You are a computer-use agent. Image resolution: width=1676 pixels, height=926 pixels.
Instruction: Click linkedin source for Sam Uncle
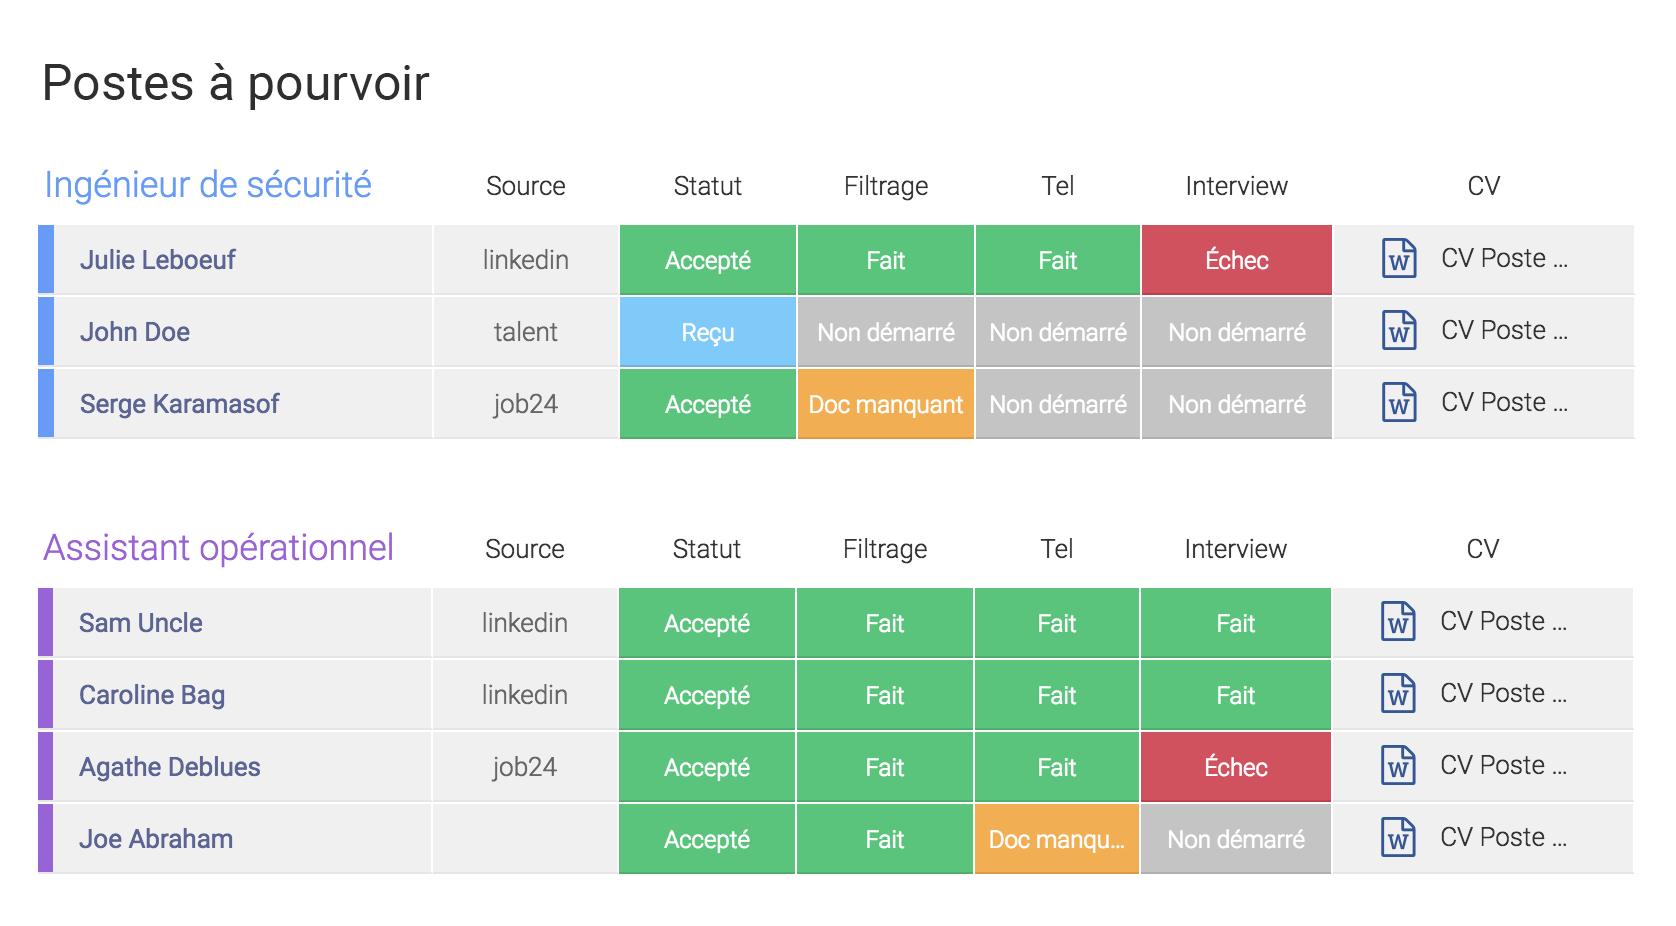coord(525,623)
